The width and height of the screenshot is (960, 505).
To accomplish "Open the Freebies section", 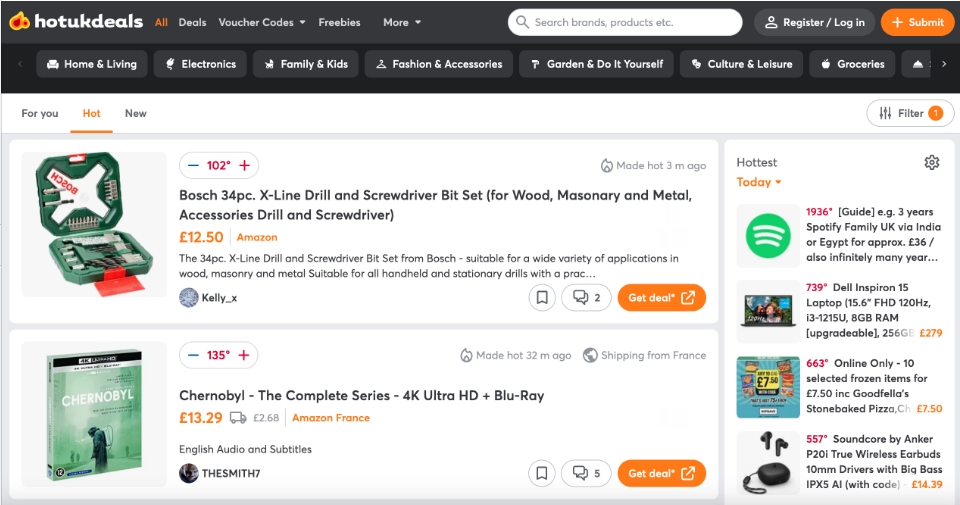I will [x=339, y=22].
